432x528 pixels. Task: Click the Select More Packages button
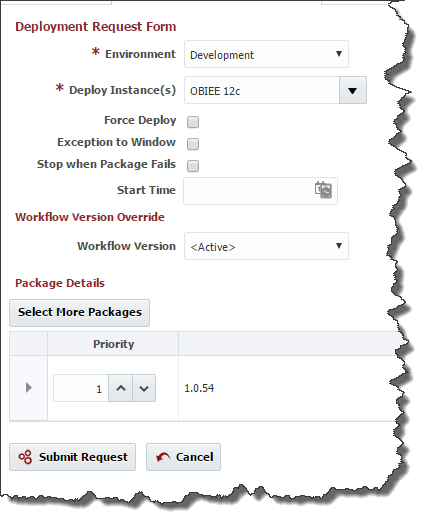pos(79,313)
